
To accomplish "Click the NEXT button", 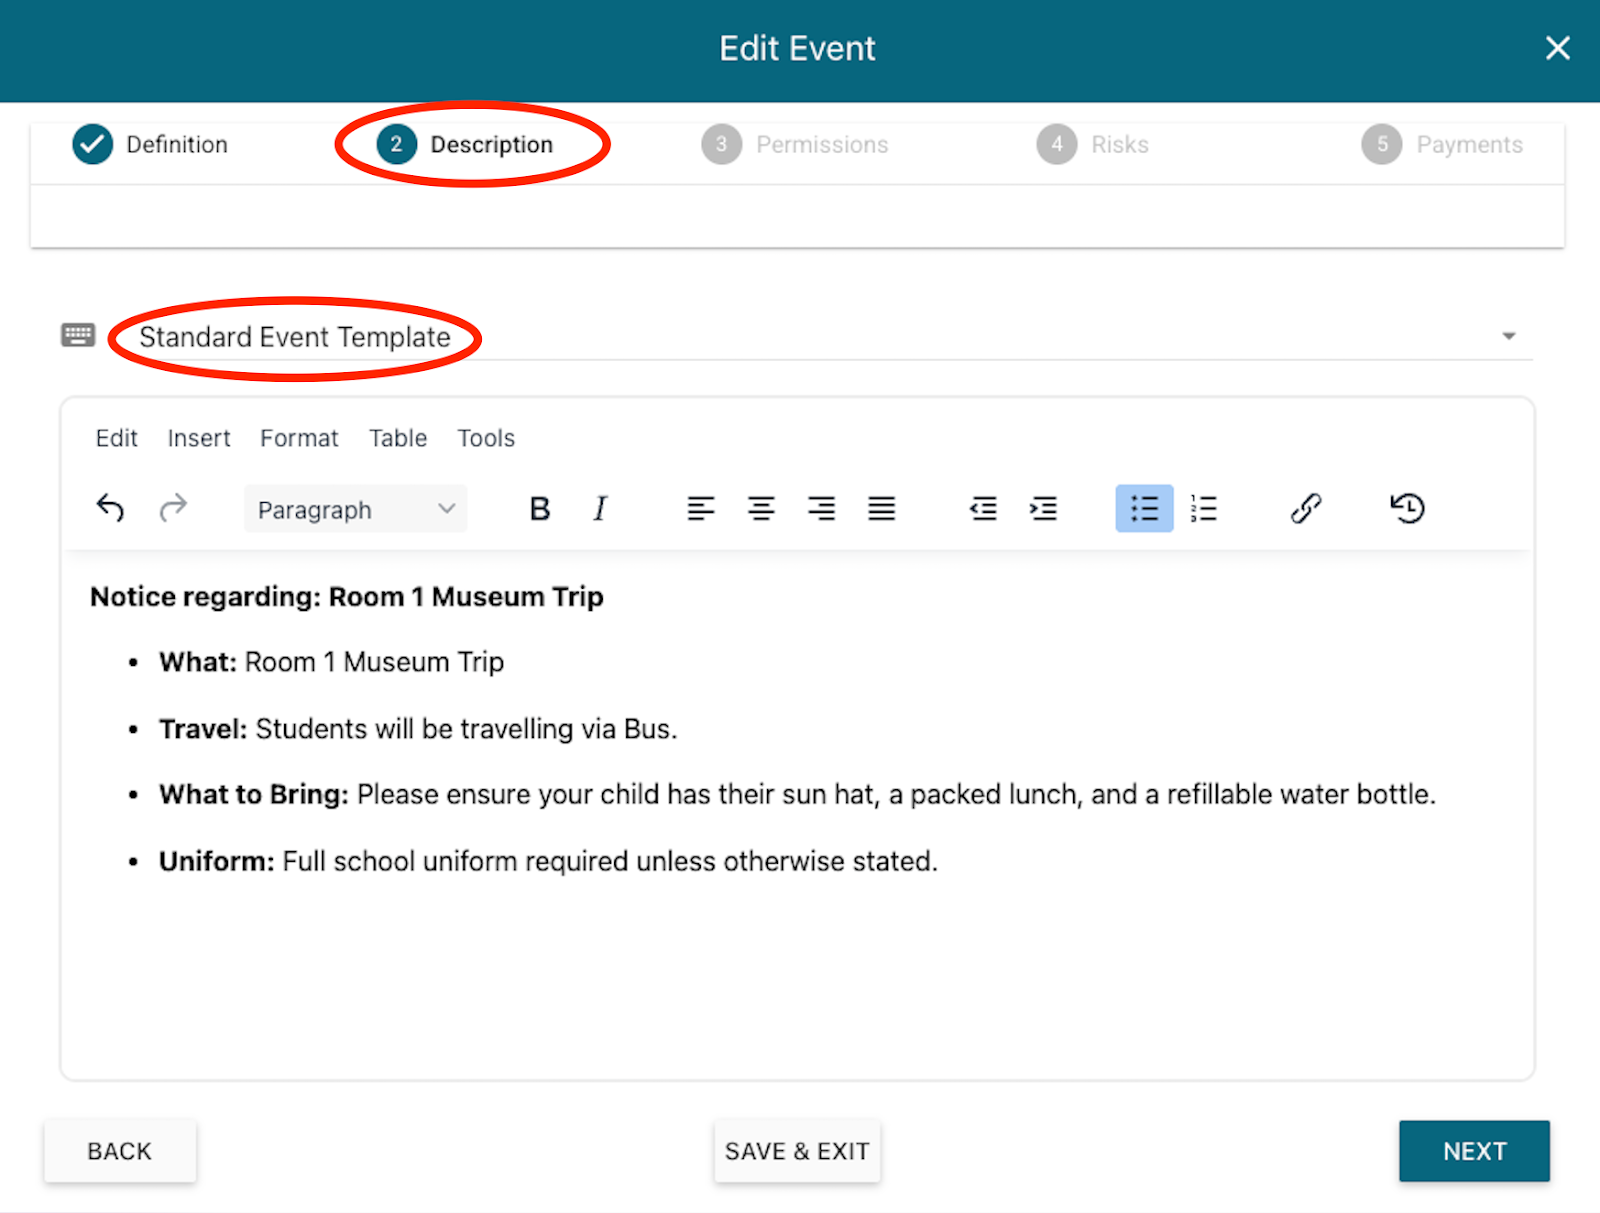I will pos(1474,1151).
